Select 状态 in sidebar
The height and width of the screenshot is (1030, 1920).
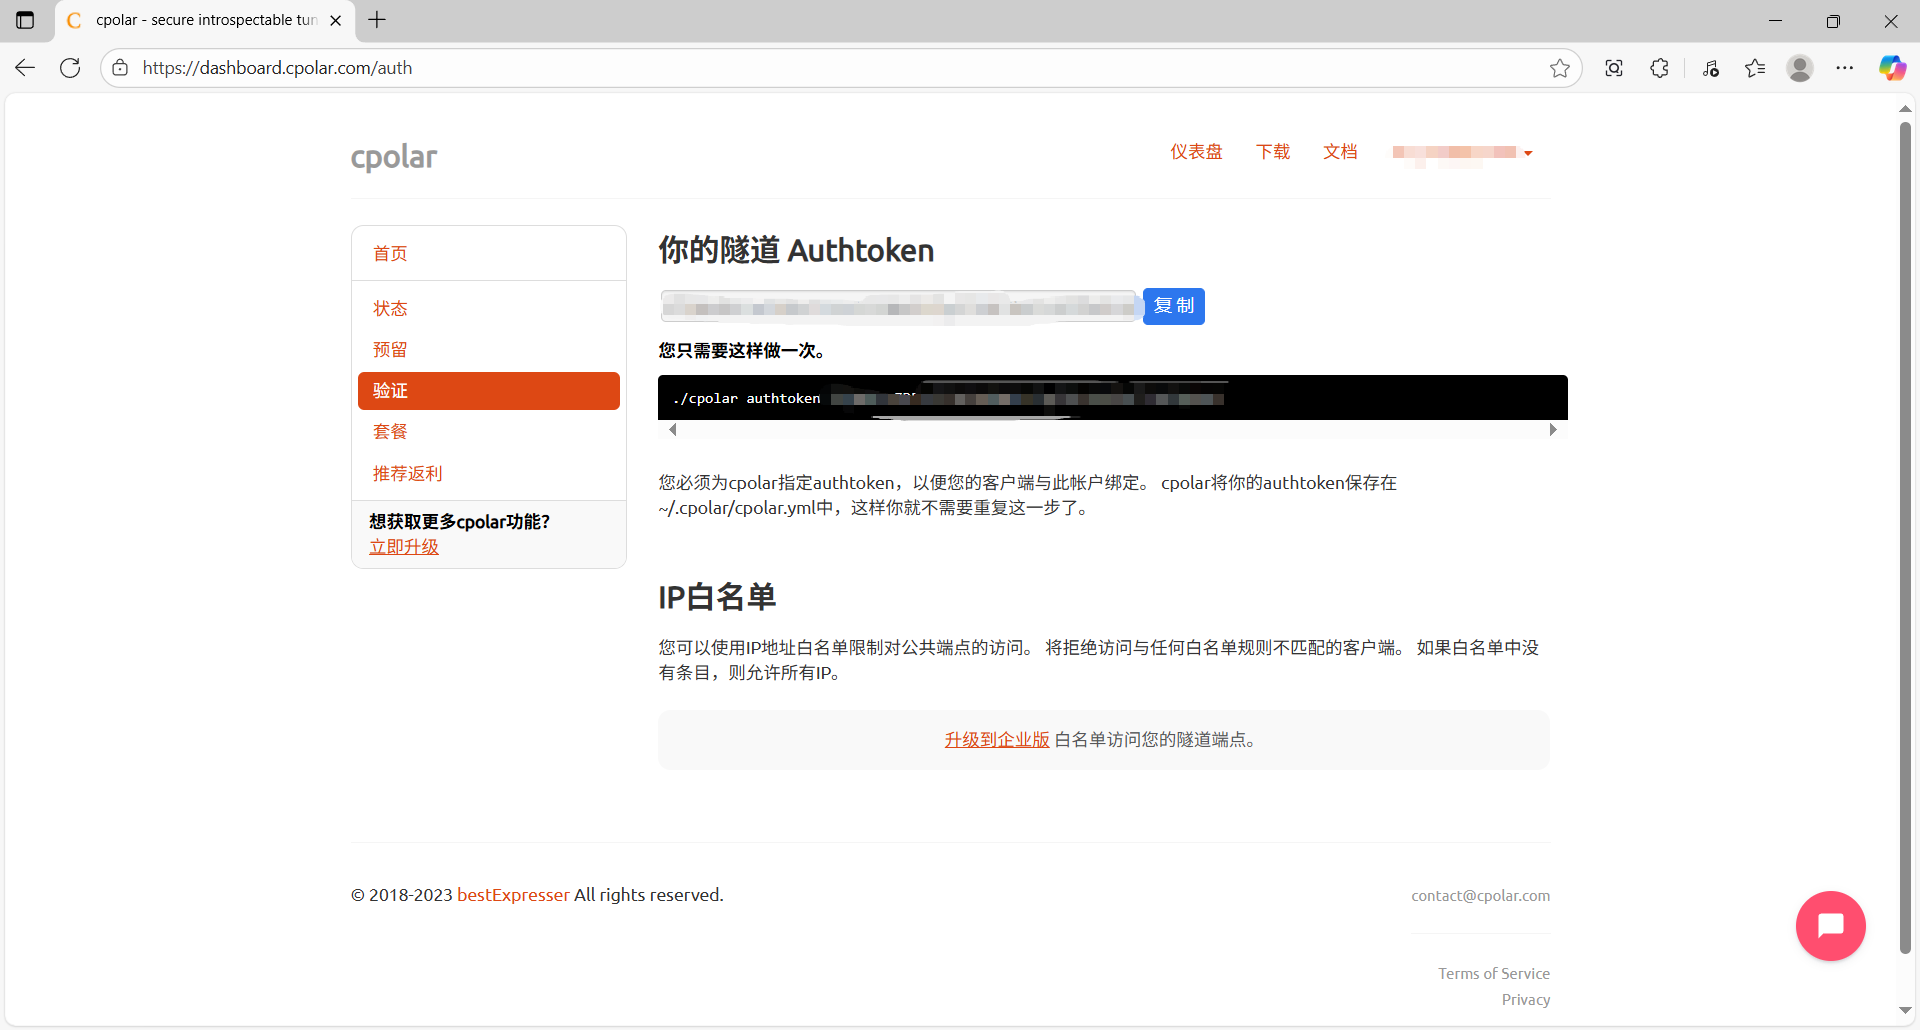click(390, 309)
